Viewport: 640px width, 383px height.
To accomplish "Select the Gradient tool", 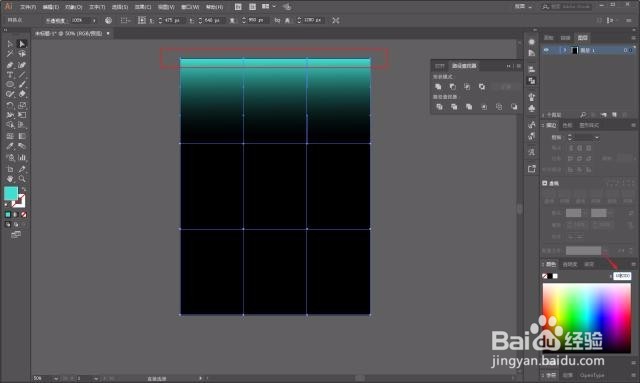I will tap(22, 136).
